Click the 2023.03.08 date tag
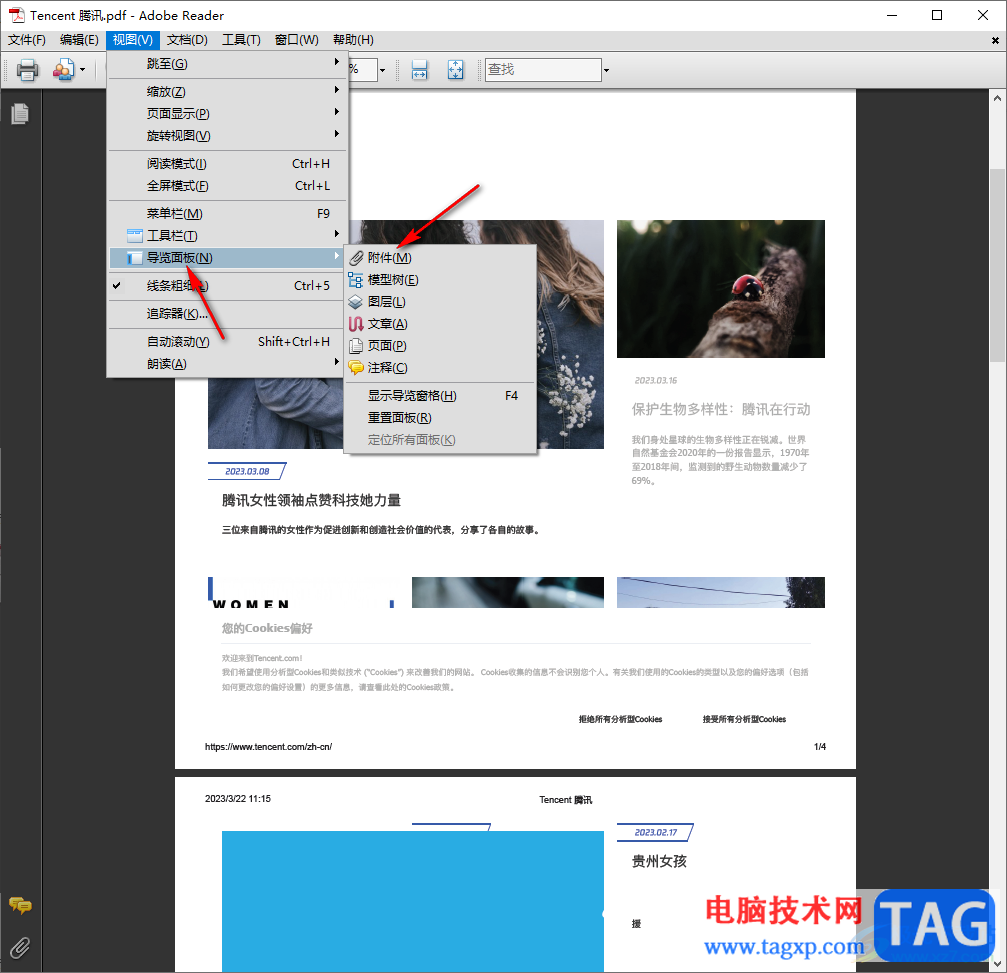The height and width of the screenshot is (973, 1007). coord(247,471)
